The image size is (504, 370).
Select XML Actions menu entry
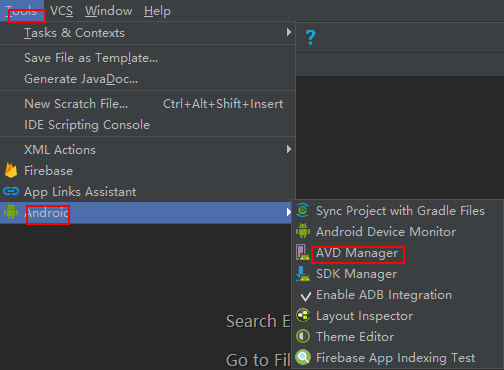(147, 150)
